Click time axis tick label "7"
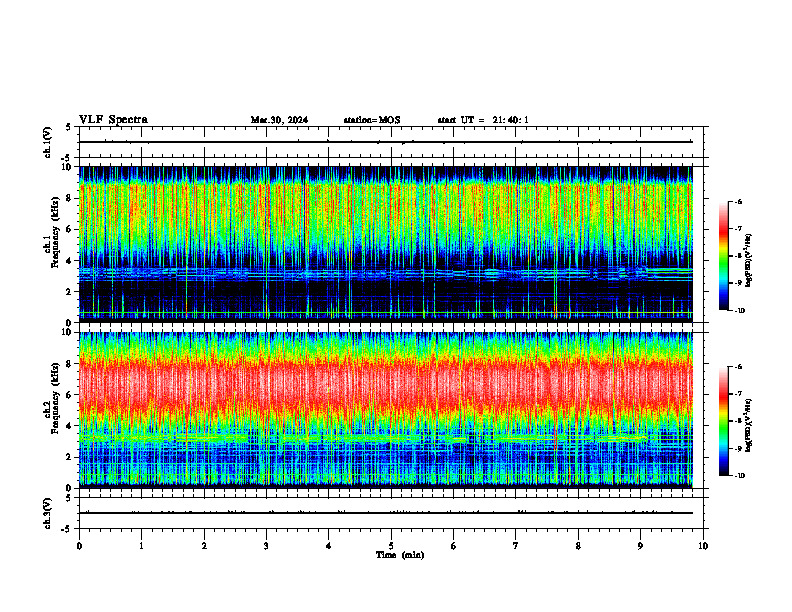The height and width of the screenshot is (612, 792). tap(516, 546)
